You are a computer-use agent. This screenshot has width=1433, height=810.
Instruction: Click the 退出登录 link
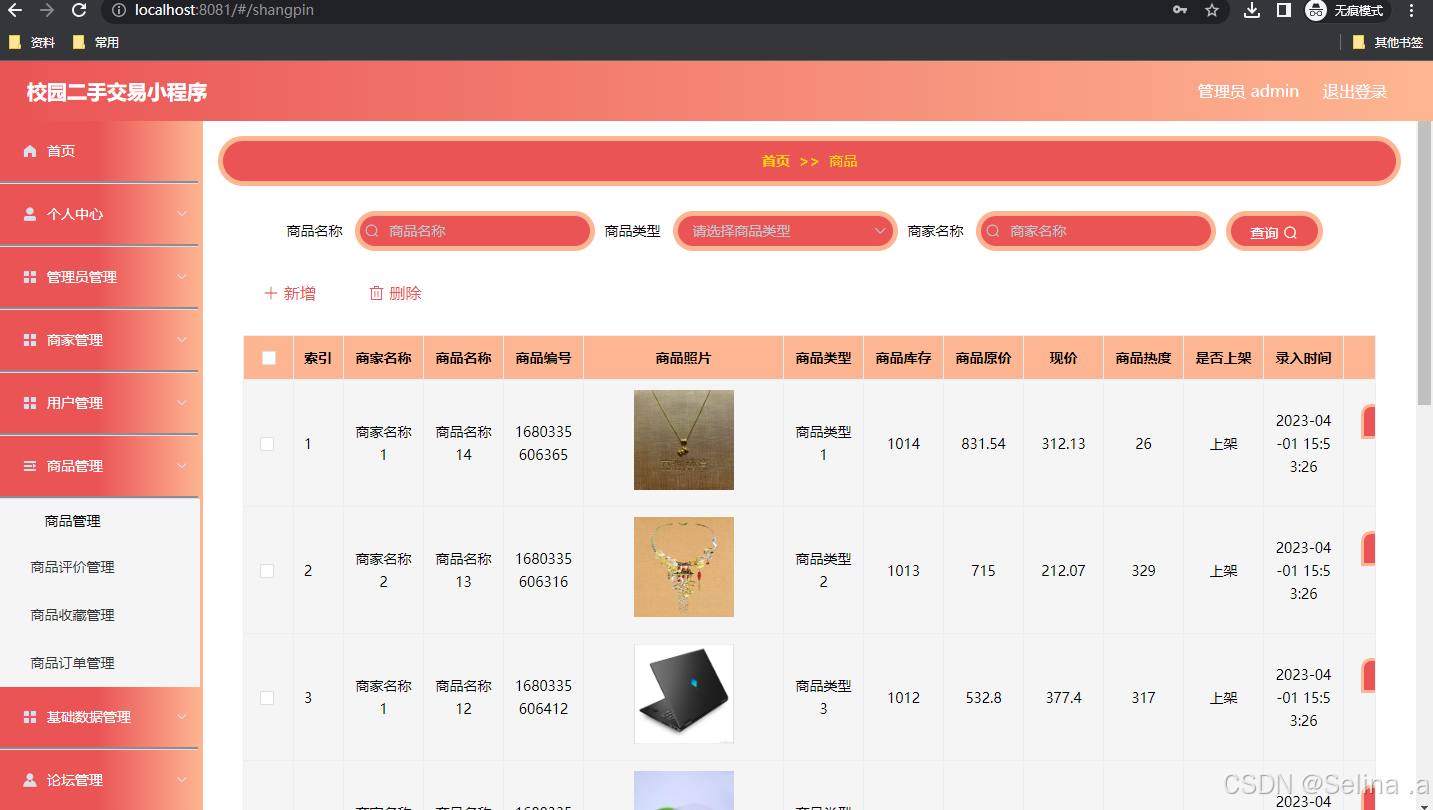point(1355,92)
